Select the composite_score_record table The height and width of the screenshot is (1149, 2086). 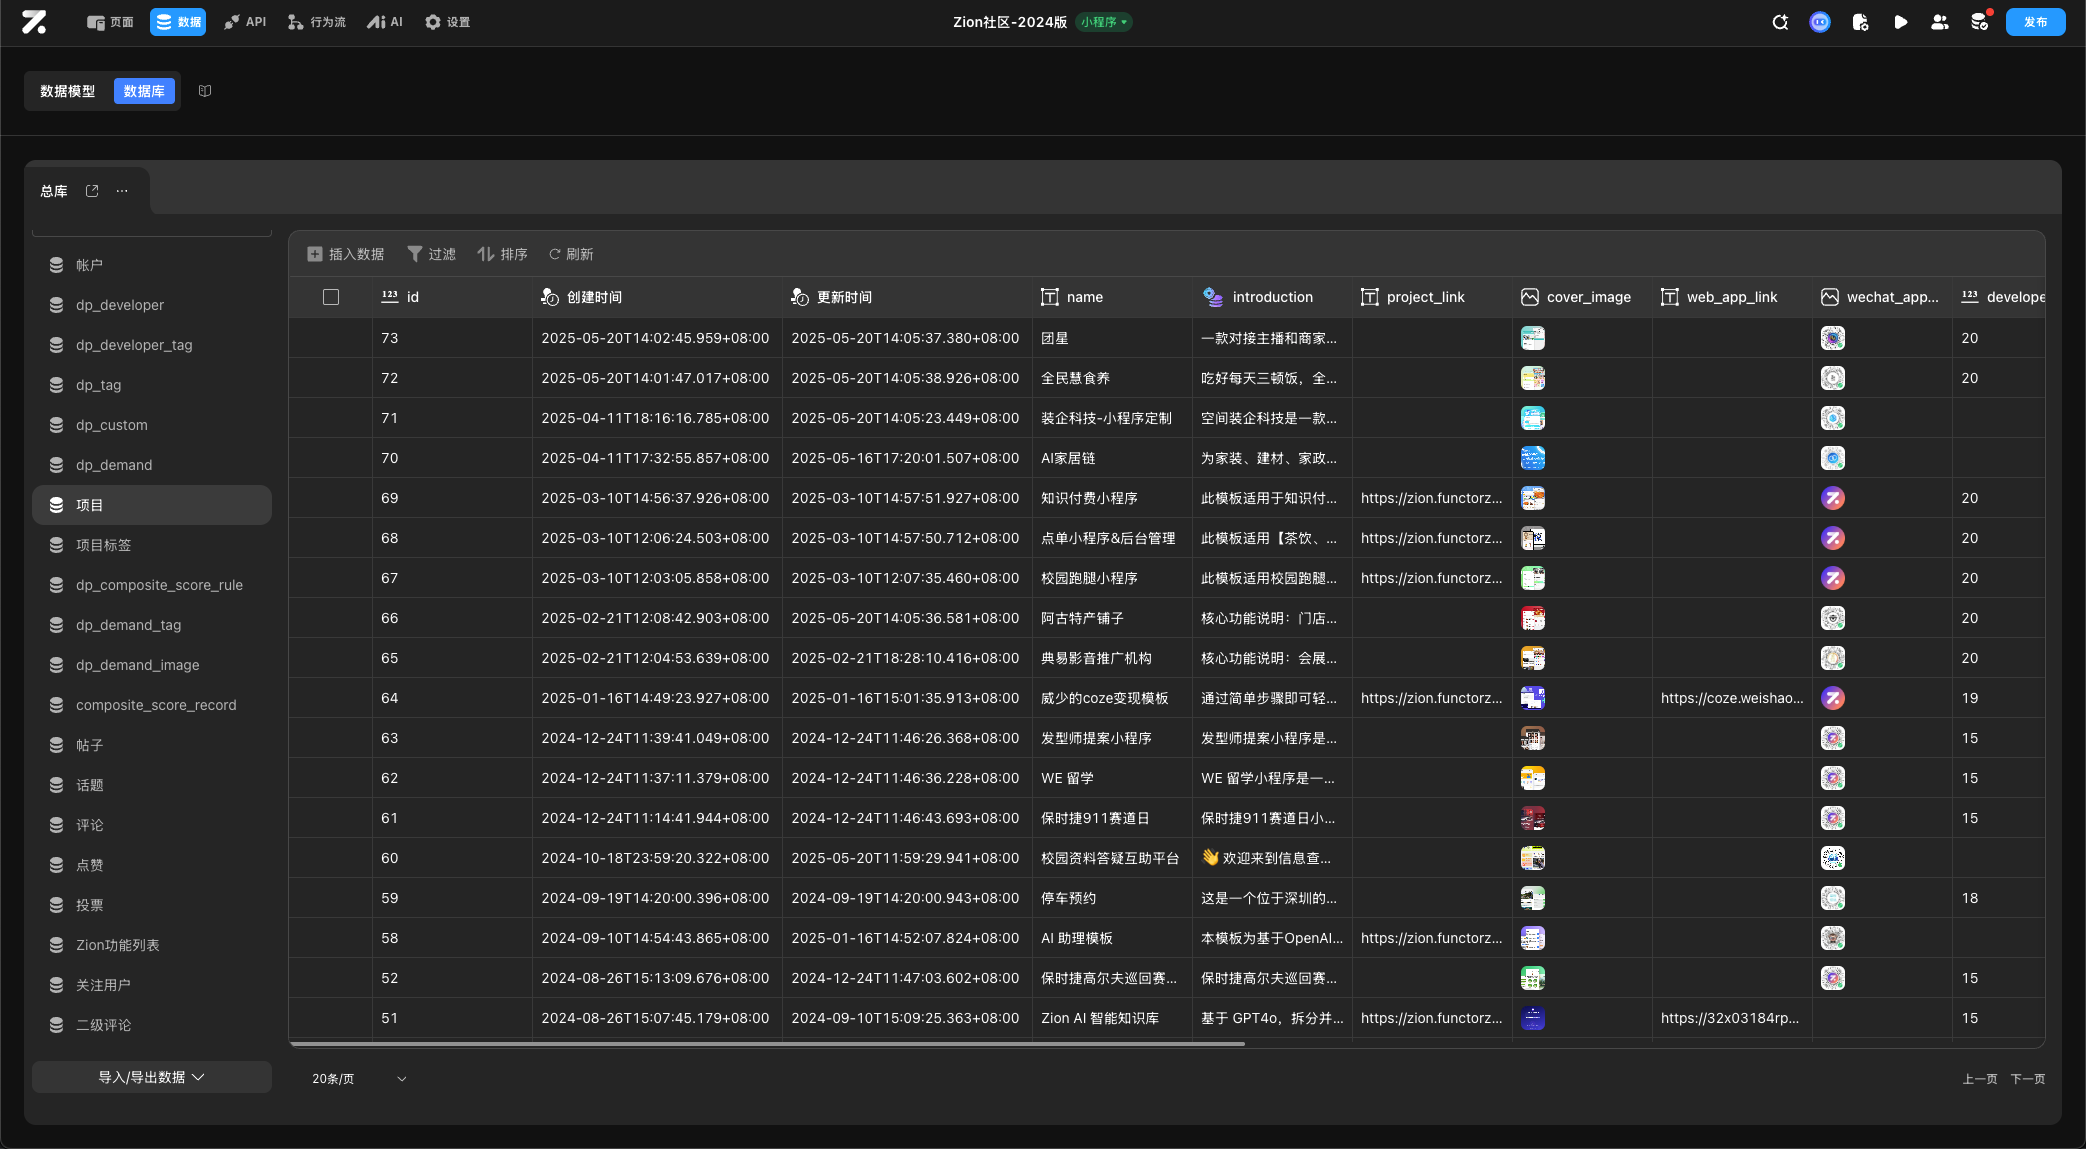coord(152,705)
